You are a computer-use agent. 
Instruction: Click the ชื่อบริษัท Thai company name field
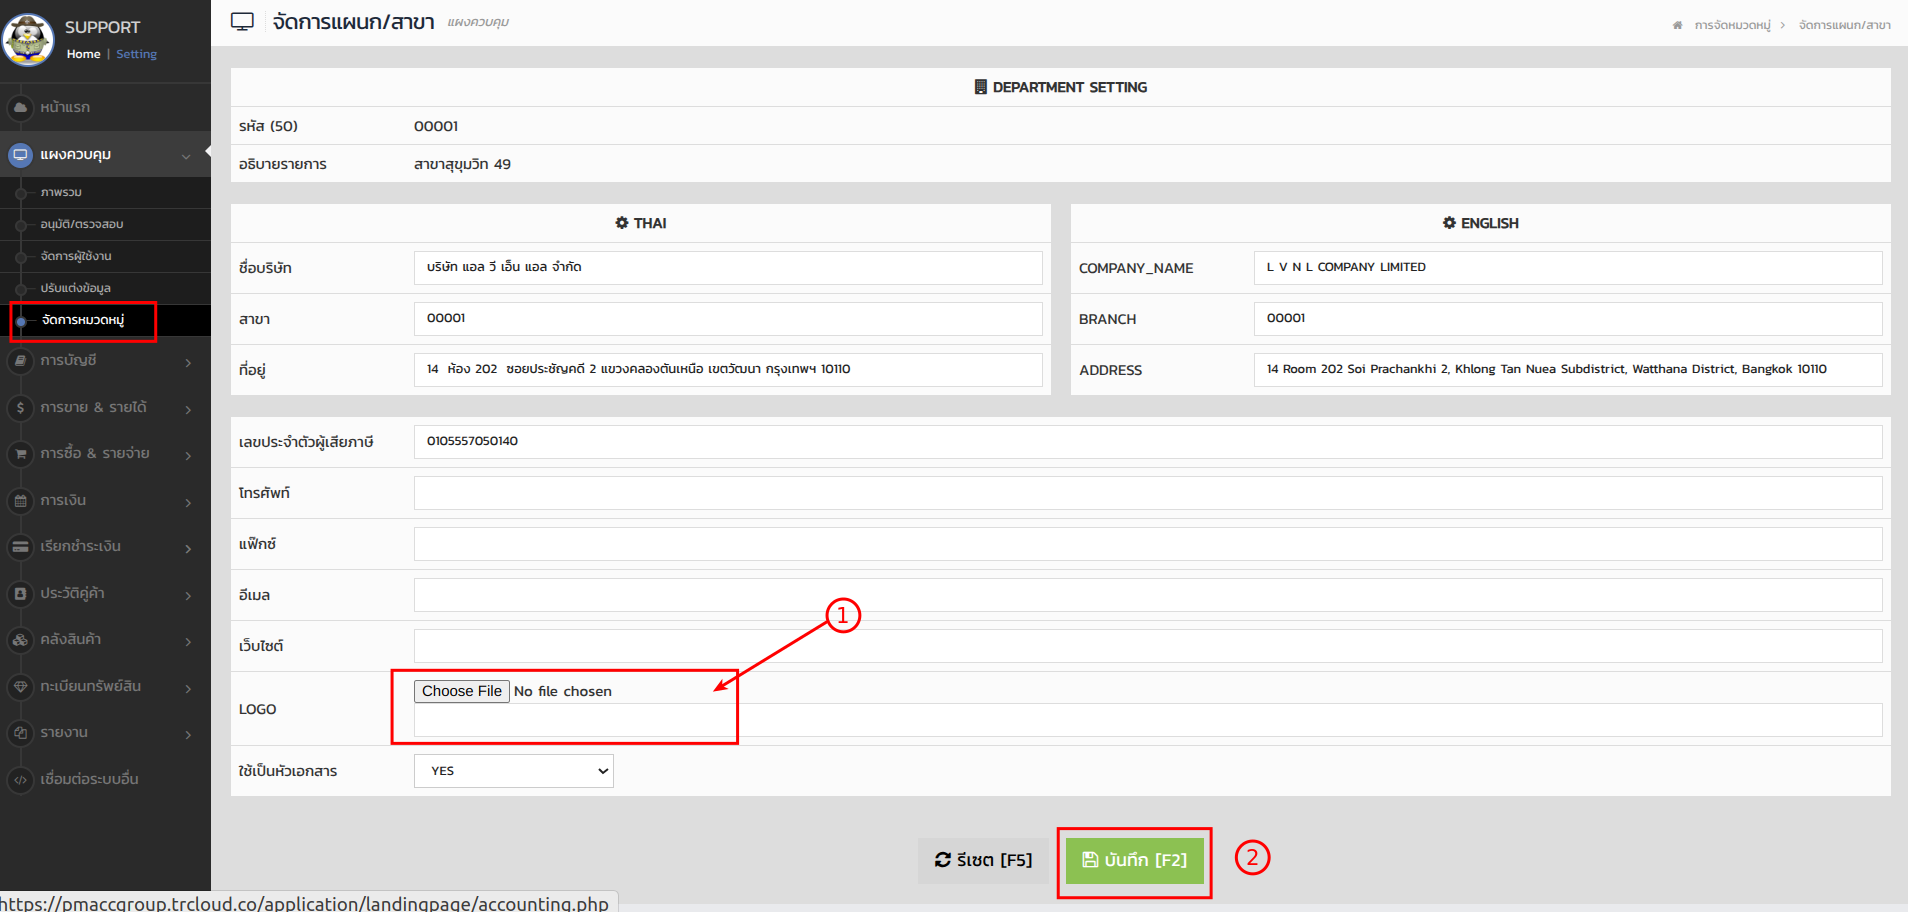click(728, 268)
